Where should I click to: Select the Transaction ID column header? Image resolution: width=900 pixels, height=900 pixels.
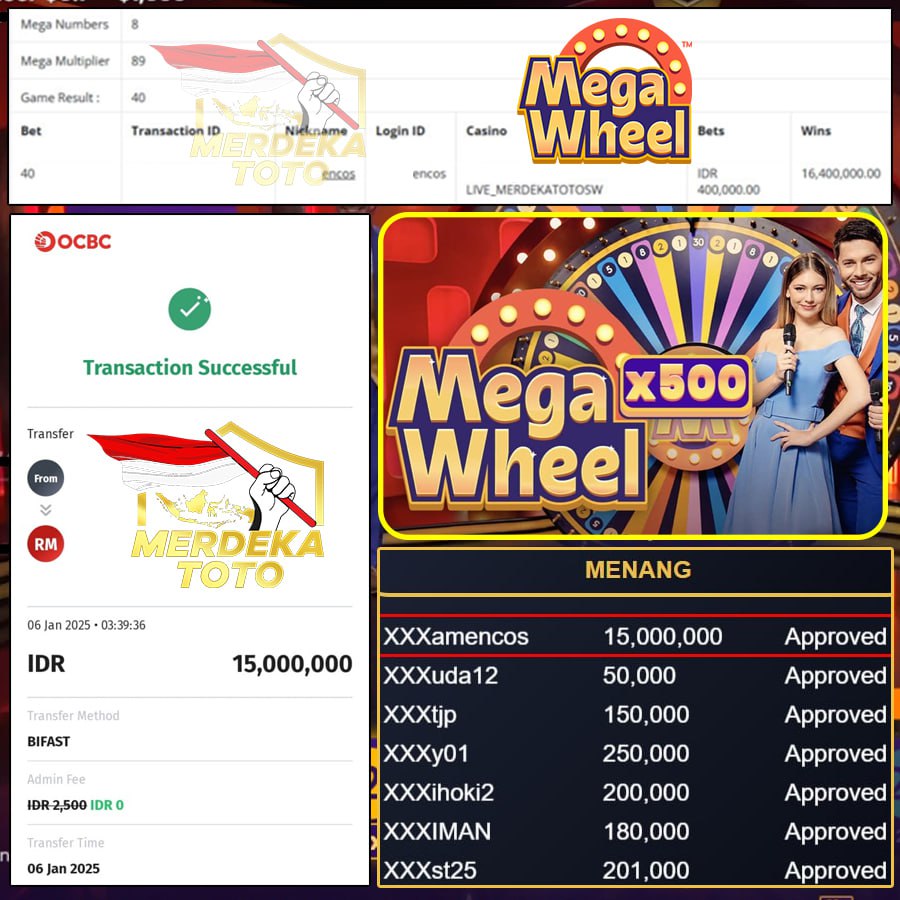pyautogui.click(x=176, y=131)
